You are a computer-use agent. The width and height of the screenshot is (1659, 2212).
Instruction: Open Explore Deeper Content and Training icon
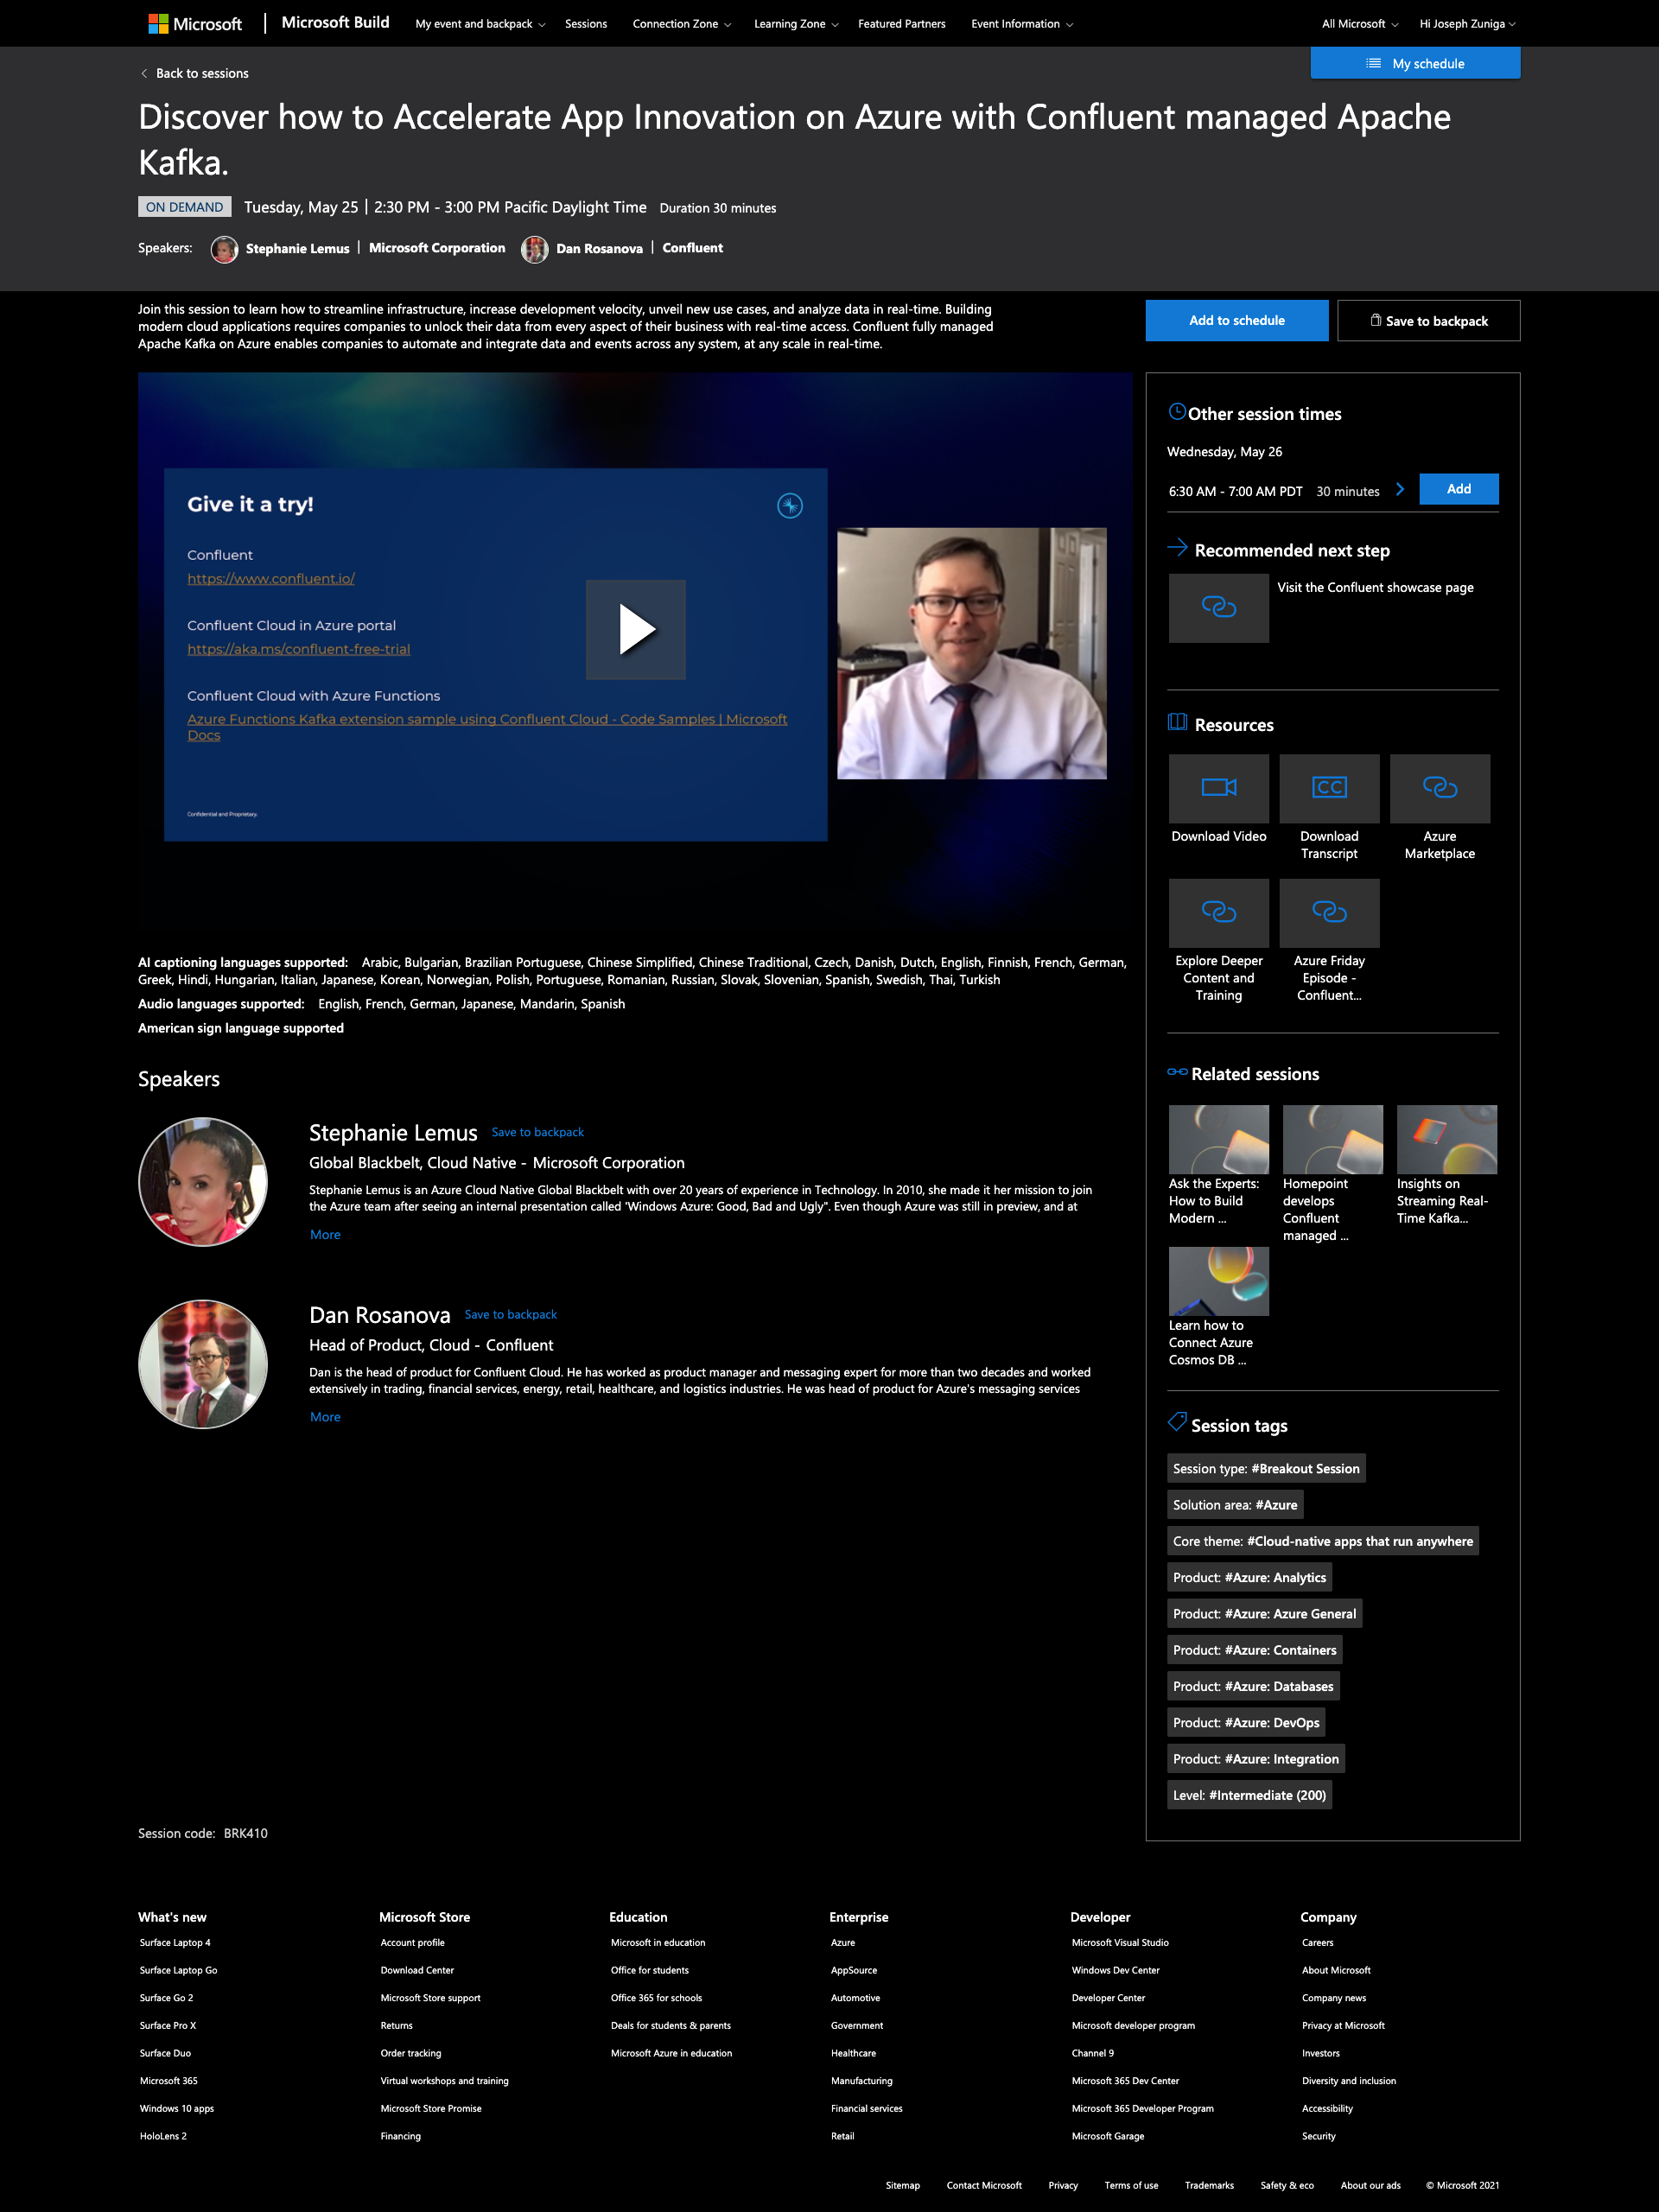1219,913
